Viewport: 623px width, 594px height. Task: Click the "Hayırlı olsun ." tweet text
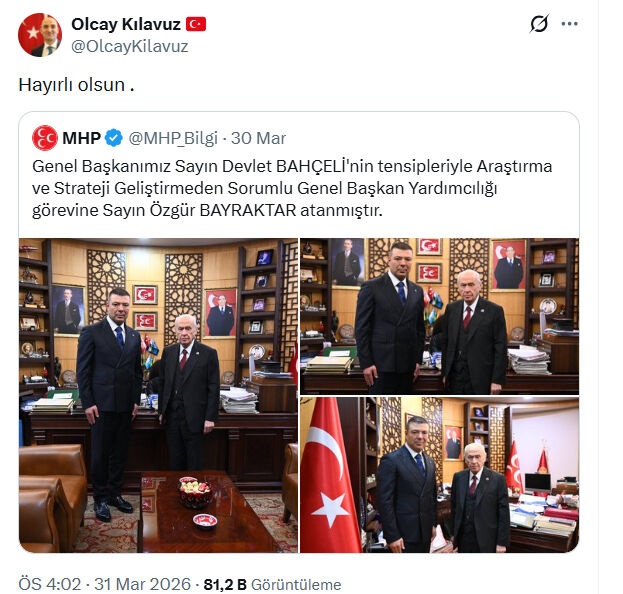click(76, 85)
